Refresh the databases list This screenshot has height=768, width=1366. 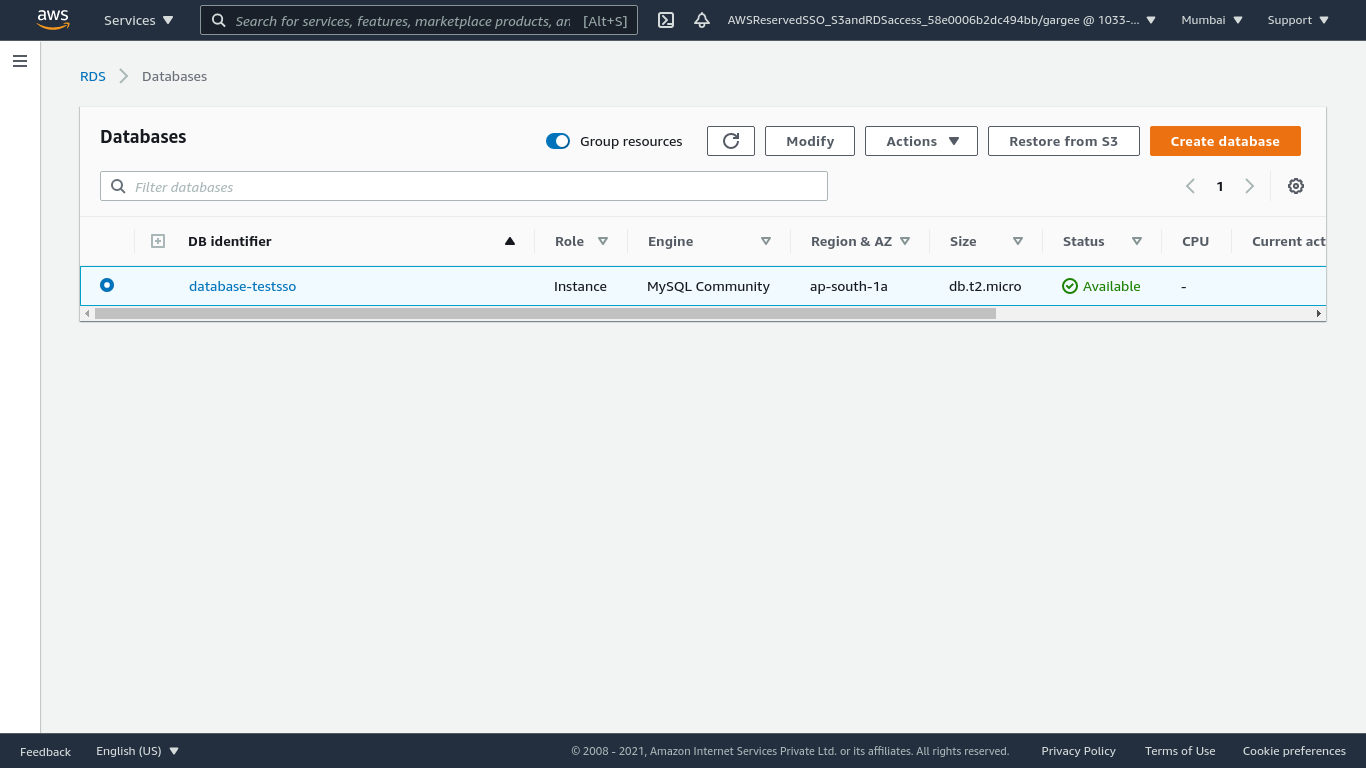731,141
